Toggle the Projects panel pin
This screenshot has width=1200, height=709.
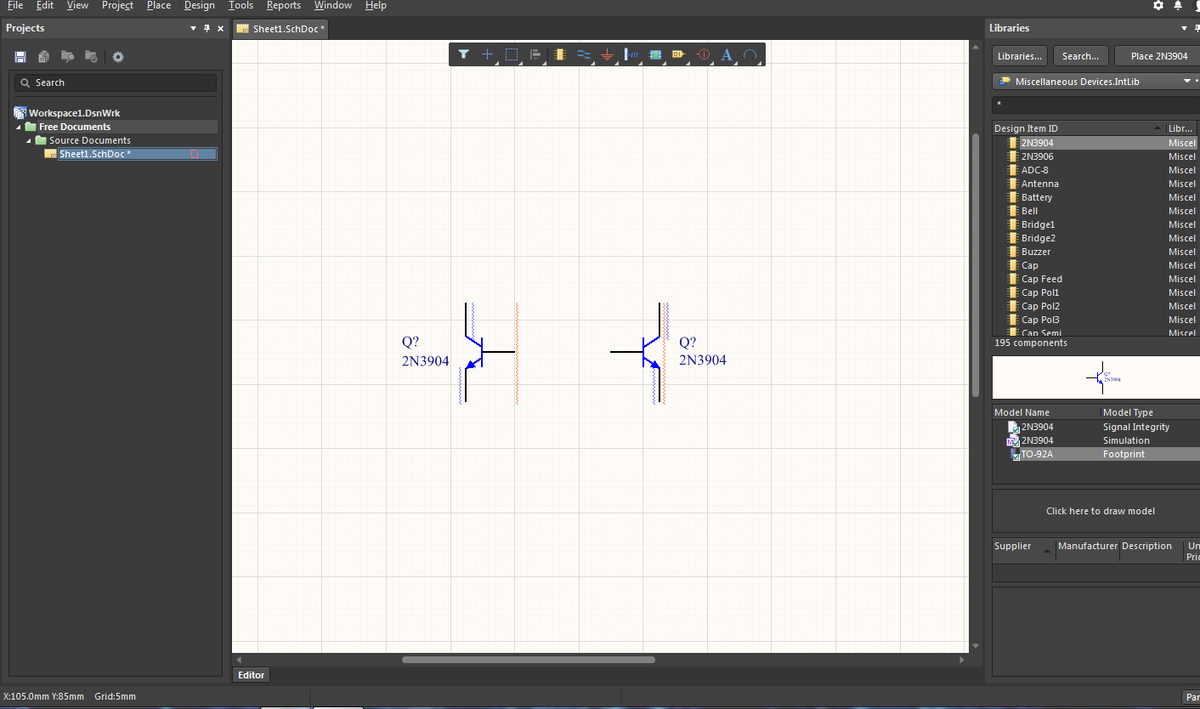point(206,28)
